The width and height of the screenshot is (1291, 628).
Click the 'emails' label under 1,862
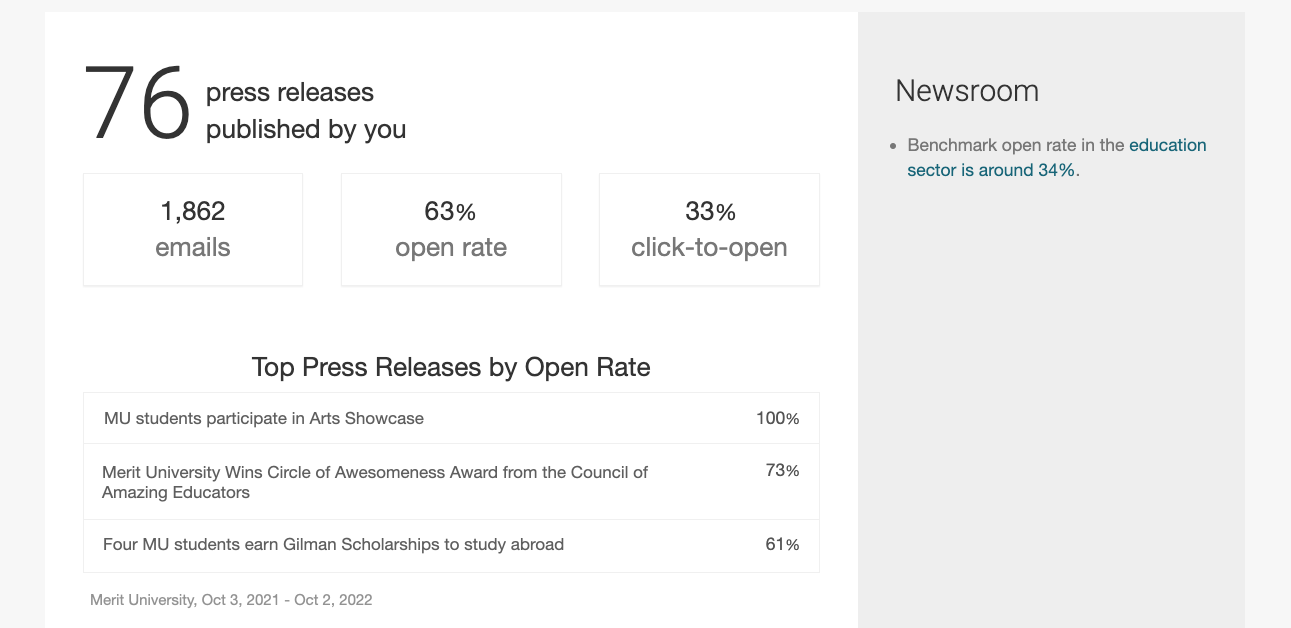193,248
